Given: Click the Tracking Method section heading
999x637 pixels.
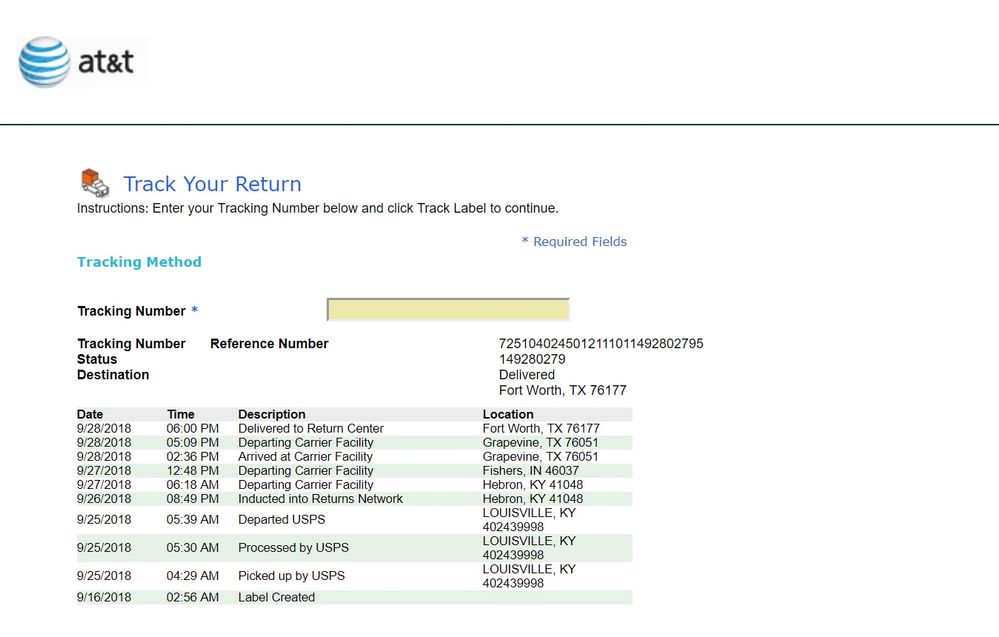Looking at the screenshot, I should coord(139,262).
